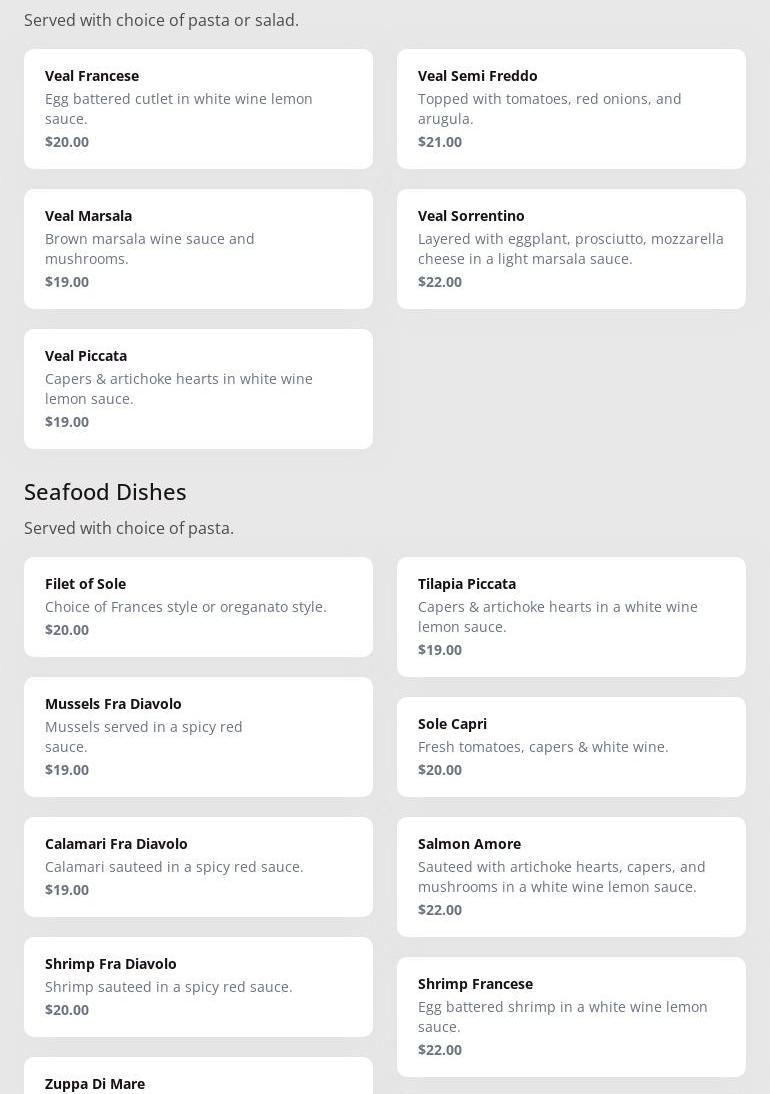Click the 'Served with choice of pasta.' subtitle
The height and width of the screenshot is (1094, 770).
click(x=129, y=528)
